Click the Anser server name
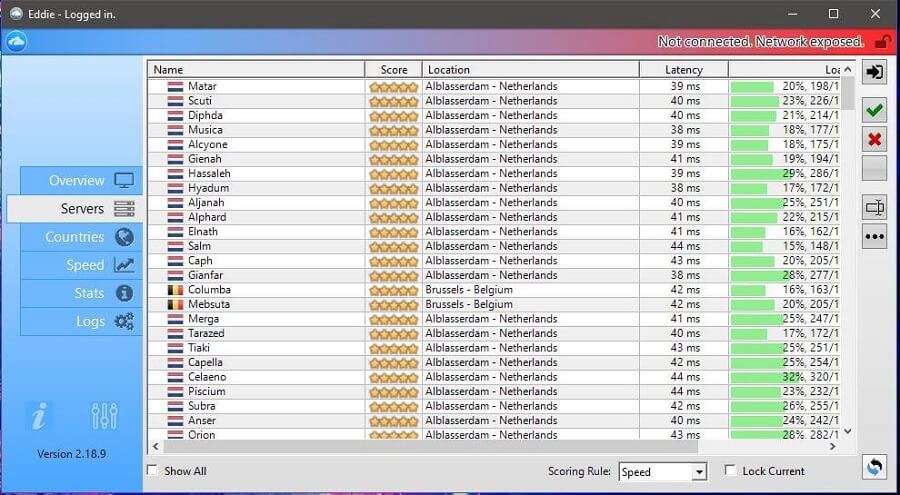The image size is (900, 495). (x=202, y=420)
